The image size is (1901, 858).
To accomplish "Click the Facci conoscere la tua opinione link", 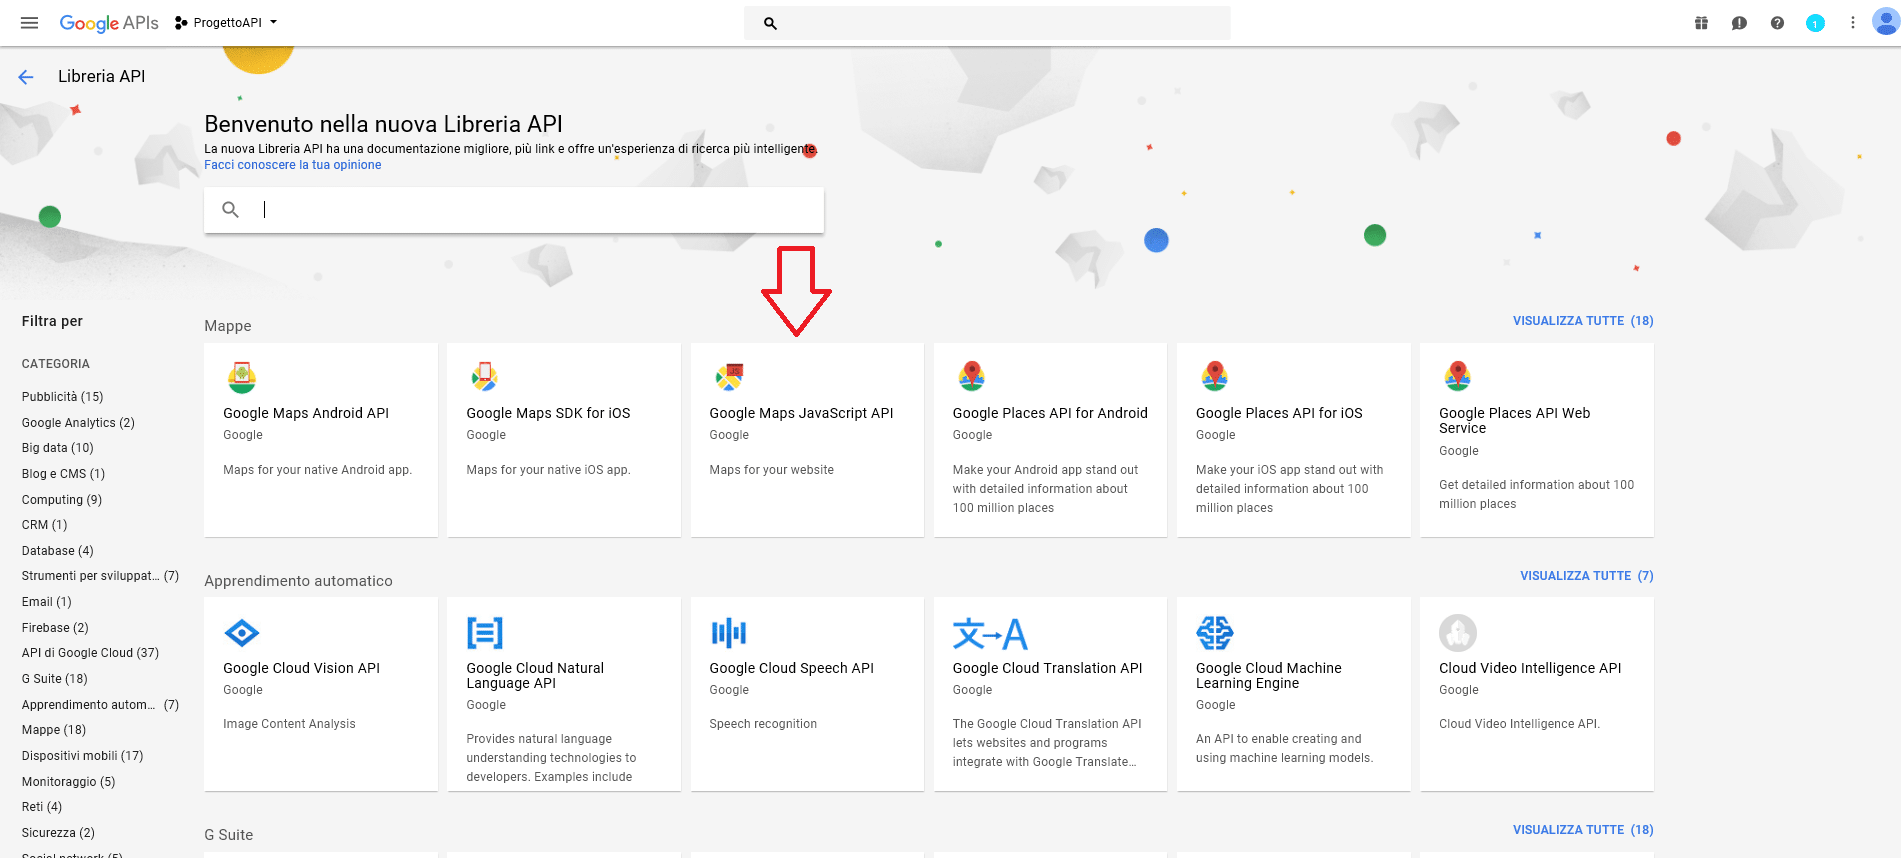I will click(292, 165).
